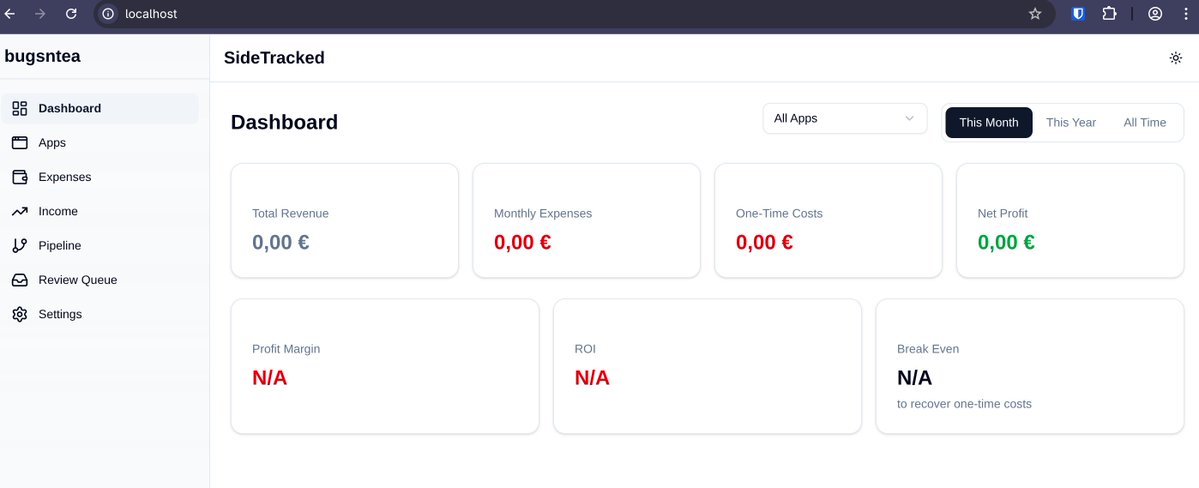Image resolution: width=1199 pixels, height=488 pixels.
Task: Go to the Expenses page label
Action: pyautogui.click(x=65, y=177)
